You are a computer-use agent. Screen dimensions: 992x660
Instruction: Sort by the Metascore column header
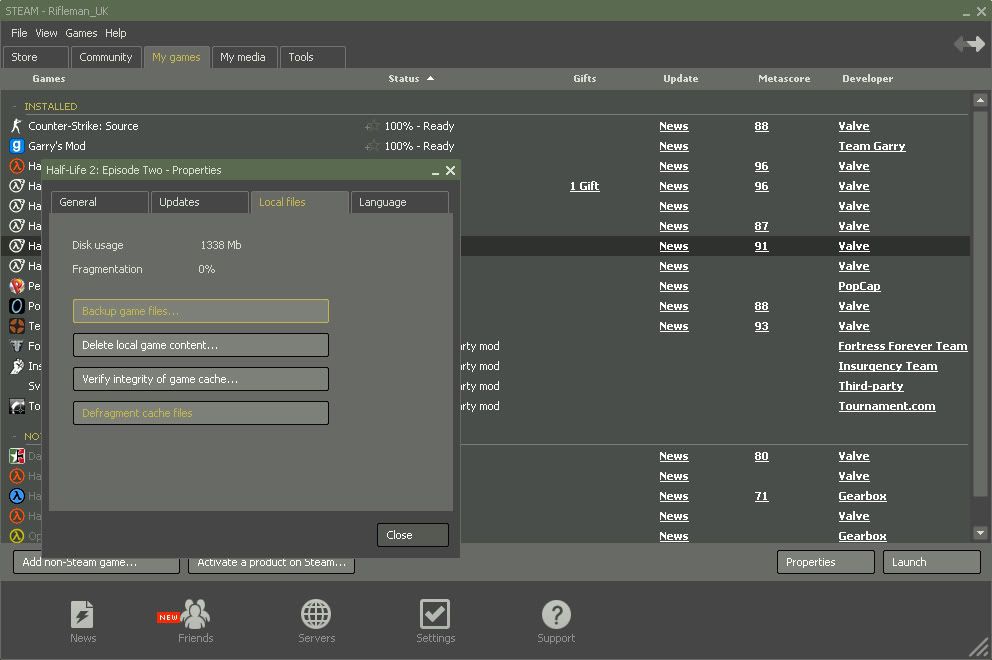pos(784,78)
